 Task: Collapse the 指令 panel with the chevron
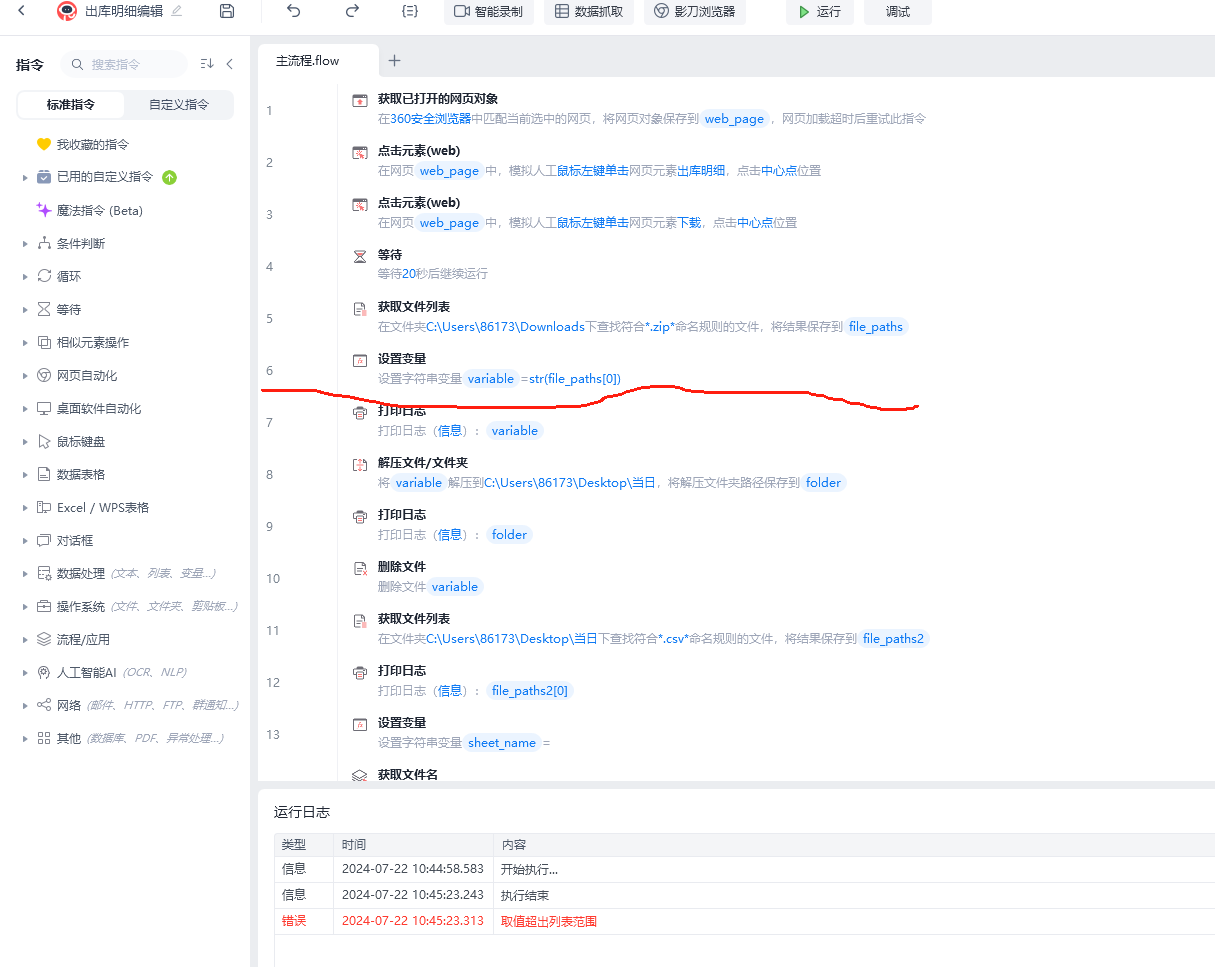(230, 64)
